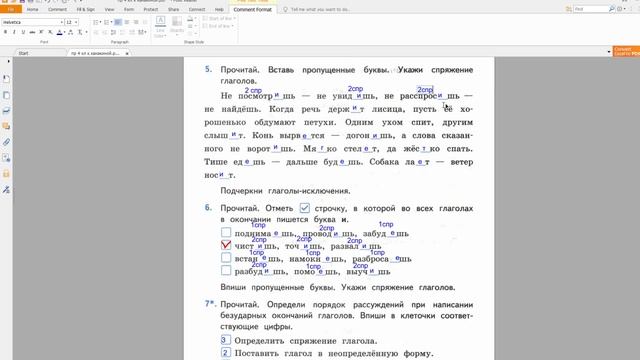Uncheck the red-checked 'чистишь' line box
Image resolution: width=640 pixels, height=360 pixels.
click(x=226, y=245)
